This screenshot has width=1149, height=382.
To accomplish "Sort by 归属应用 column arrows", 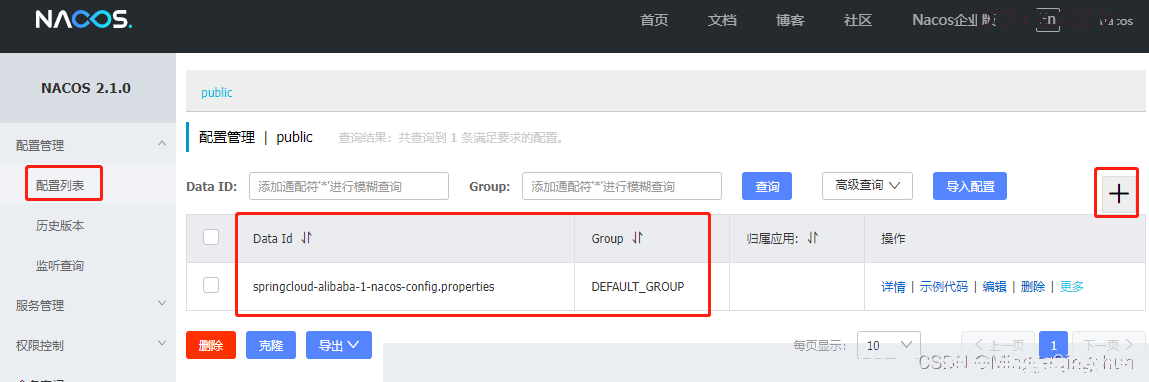I will click(813, 238).
